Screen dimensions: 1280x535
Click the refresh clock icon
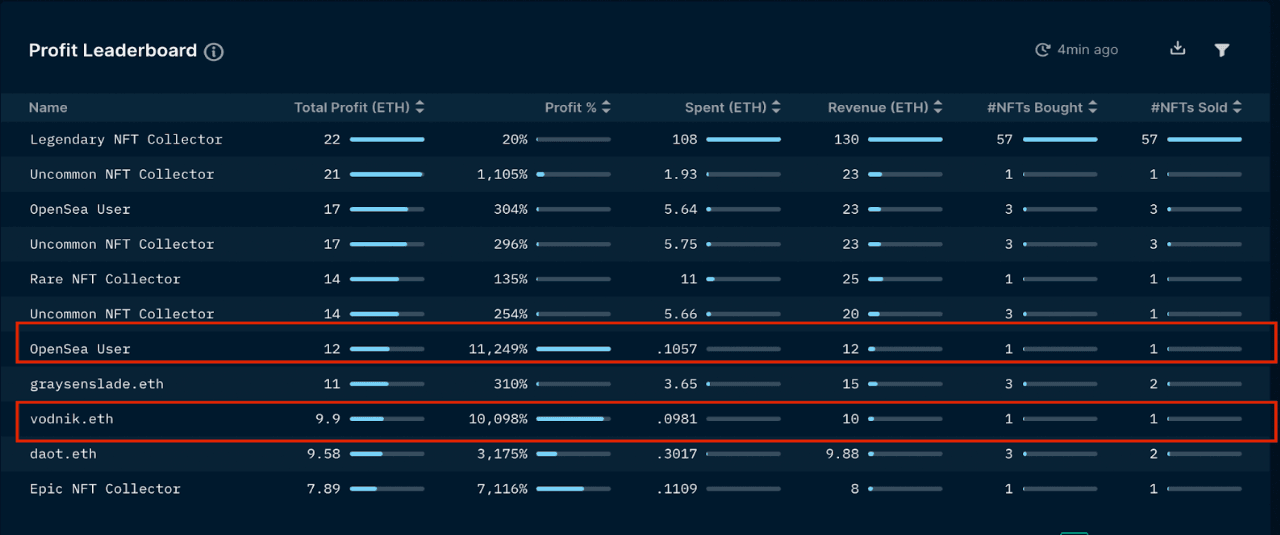tap(1043, 50)
